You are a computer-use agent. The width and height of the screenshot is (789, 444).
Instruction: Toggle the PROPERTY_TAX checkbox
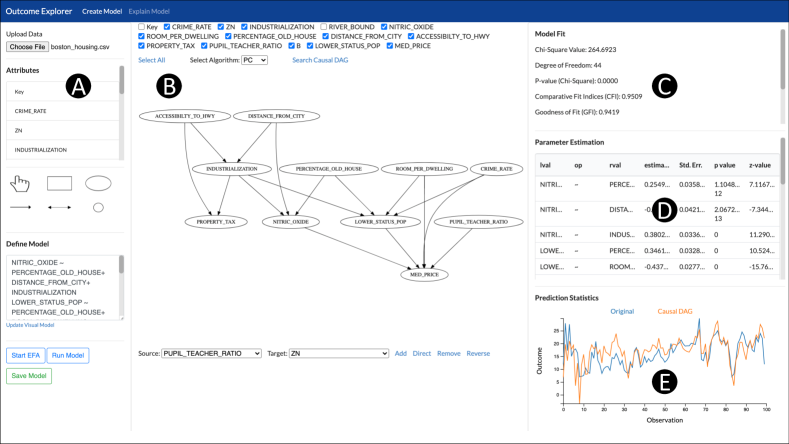pyautogui.click(x=141, y=46)
